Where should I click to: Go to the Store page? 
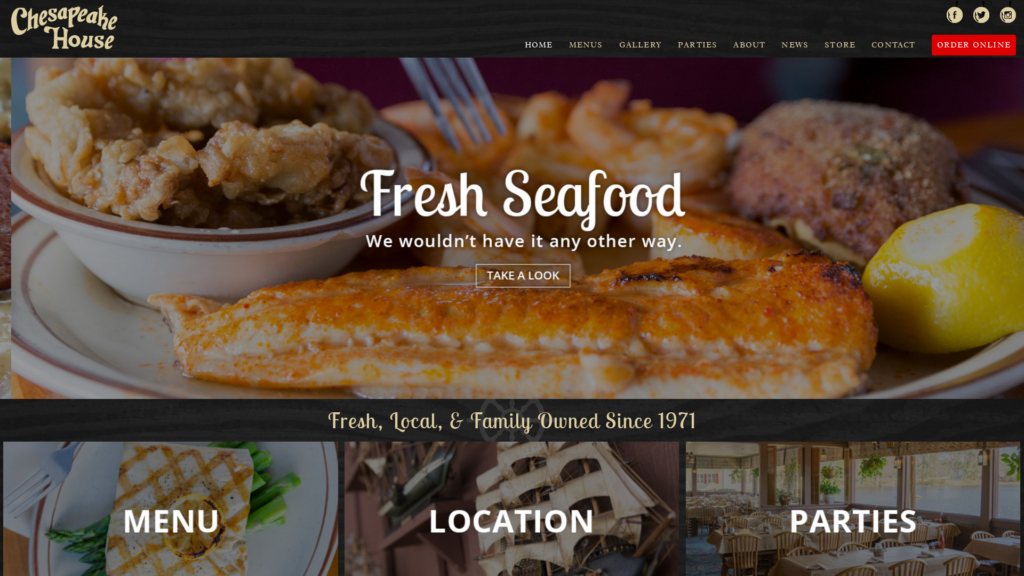point(839,45)
